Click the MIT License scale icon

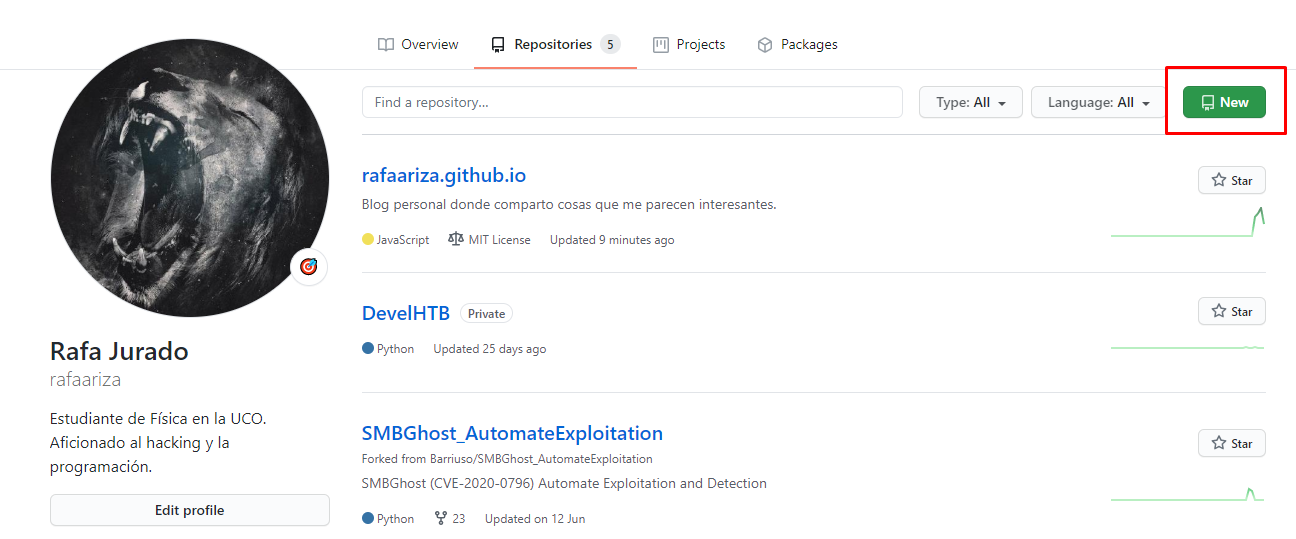tap(456, 240)
